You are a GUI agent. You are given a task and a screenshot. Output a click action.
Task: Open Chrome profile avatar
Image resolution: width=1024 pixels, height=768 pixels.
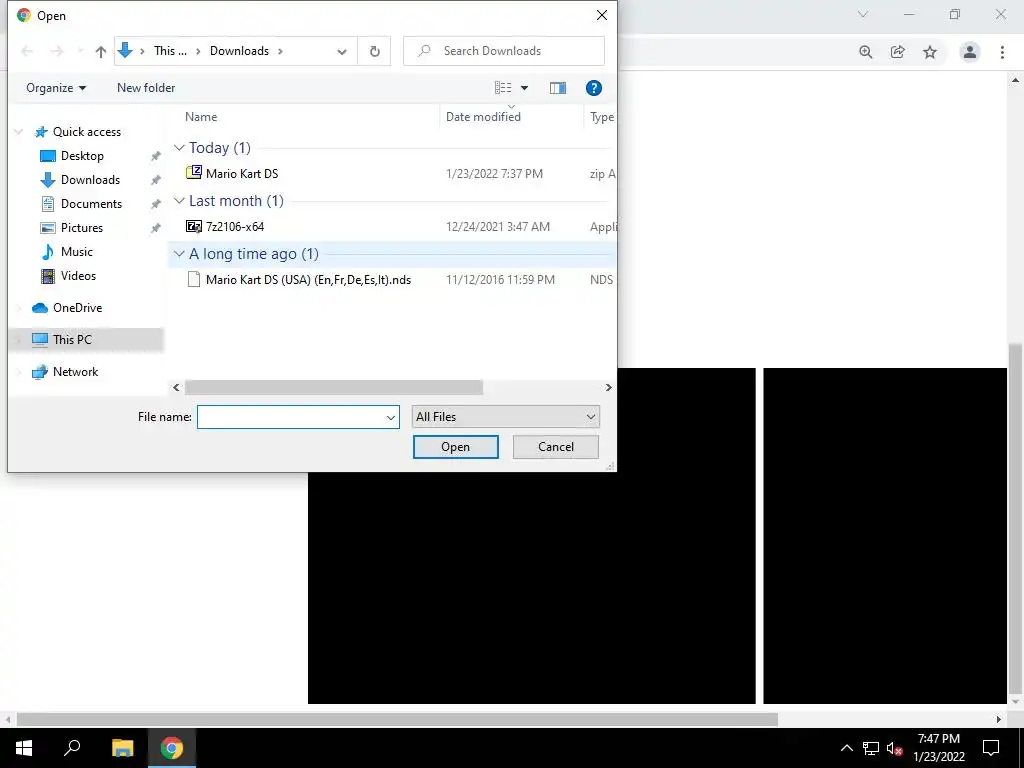(970, 52)
